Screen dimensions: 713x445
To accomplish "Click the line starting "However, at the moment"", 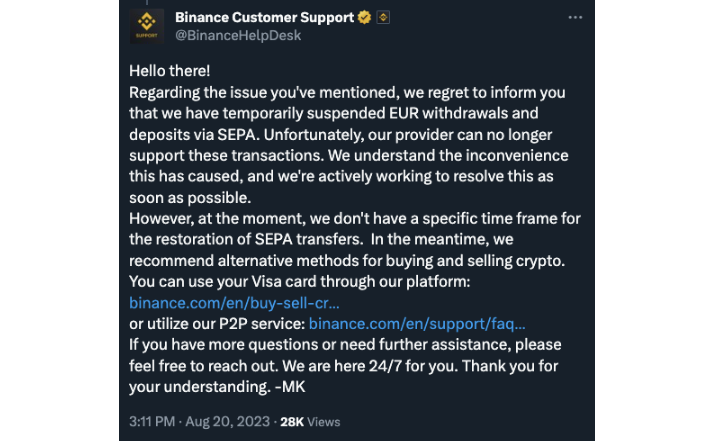I will click(355, 218).
